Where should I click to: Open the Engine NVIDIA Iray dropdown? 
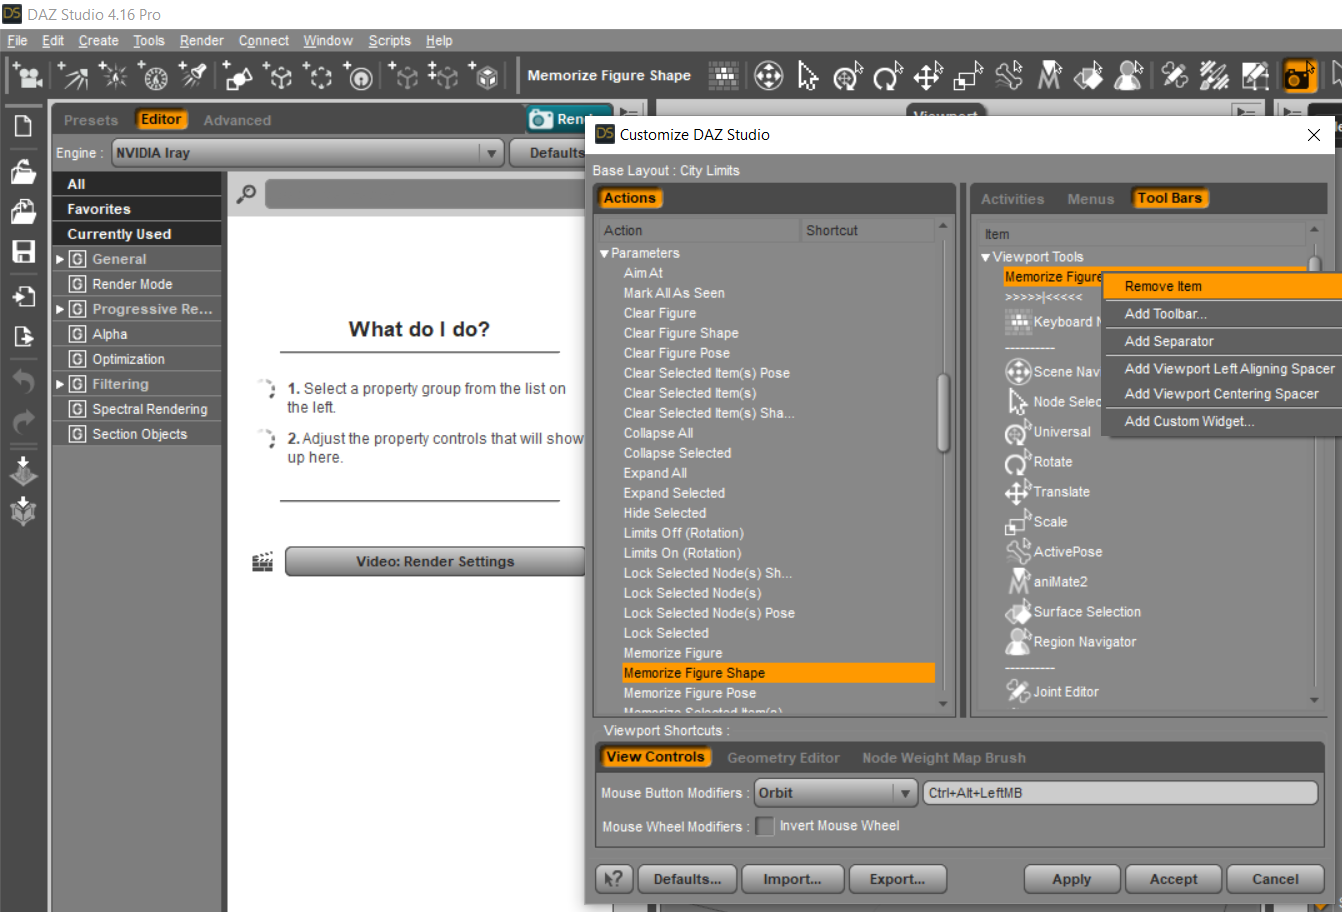pos(307,153)
